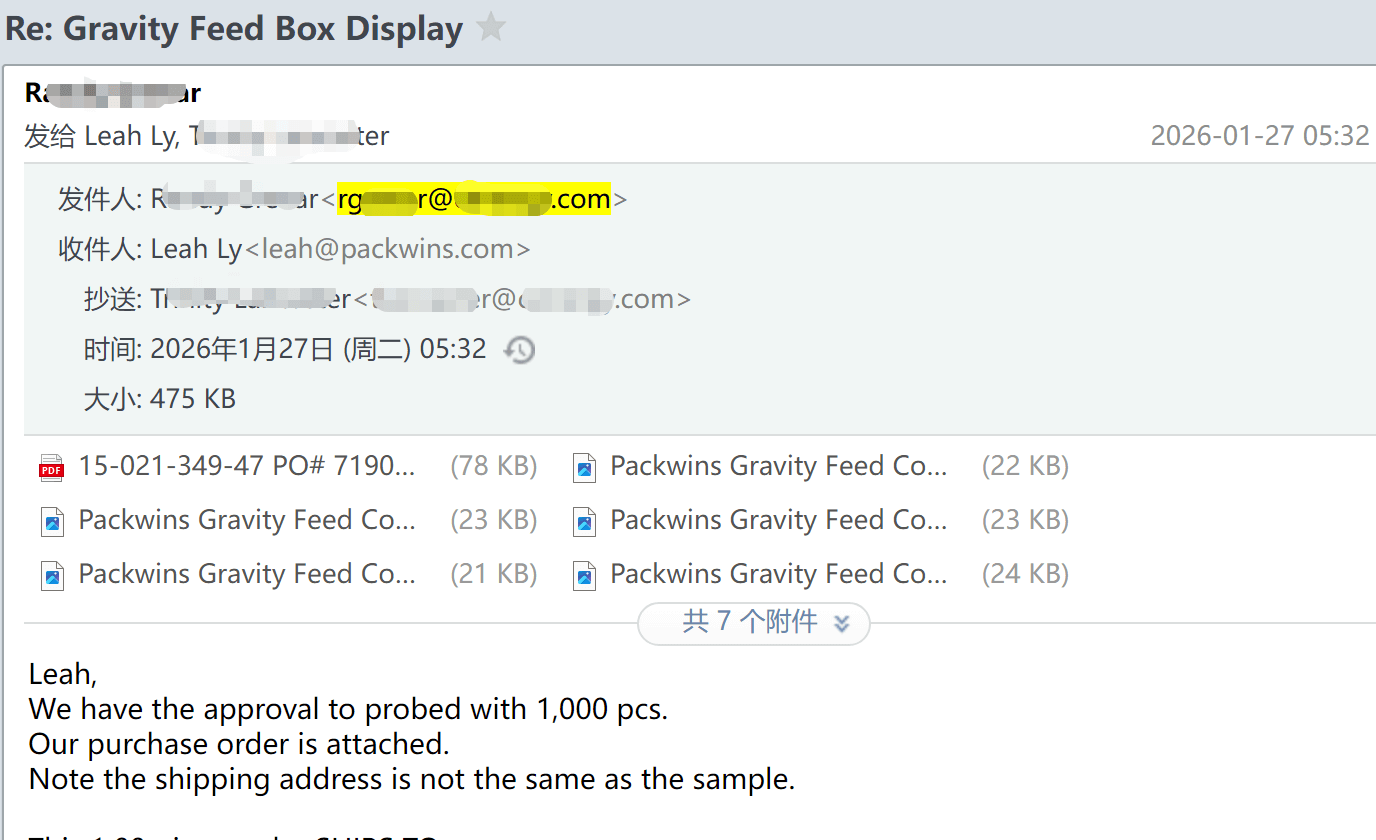
Task: Click the 2026-01-27 05:32 timestamp in the header
Action: pos(1259,136)
